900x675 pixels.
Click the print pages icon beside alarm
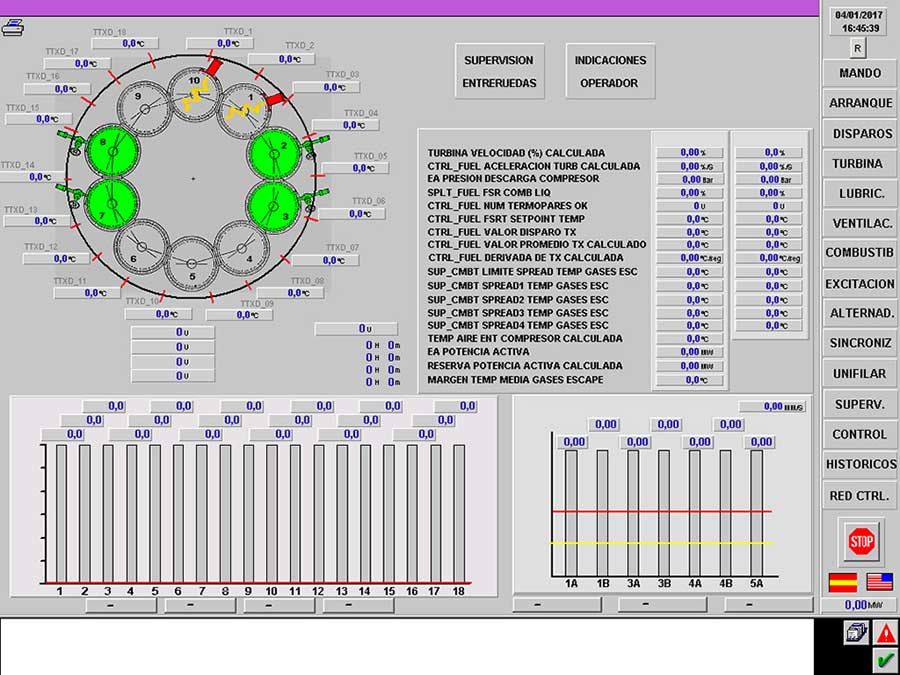pos(856,633)
